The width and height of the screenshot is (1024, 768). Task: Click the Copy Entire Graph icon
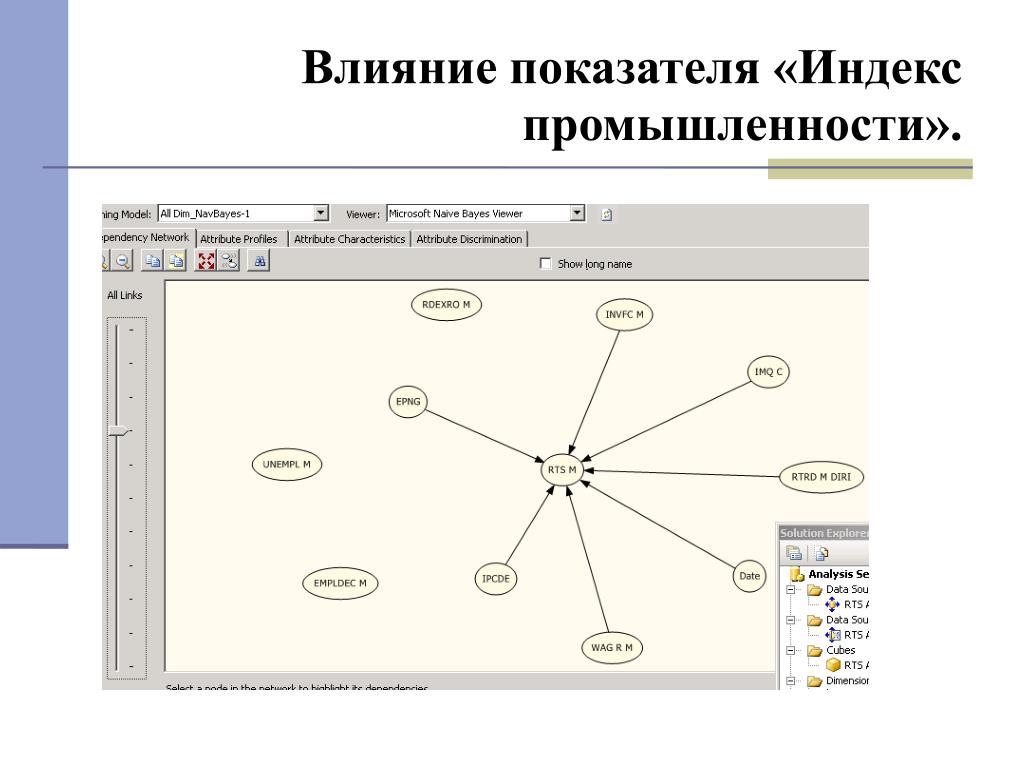[176, 262]
